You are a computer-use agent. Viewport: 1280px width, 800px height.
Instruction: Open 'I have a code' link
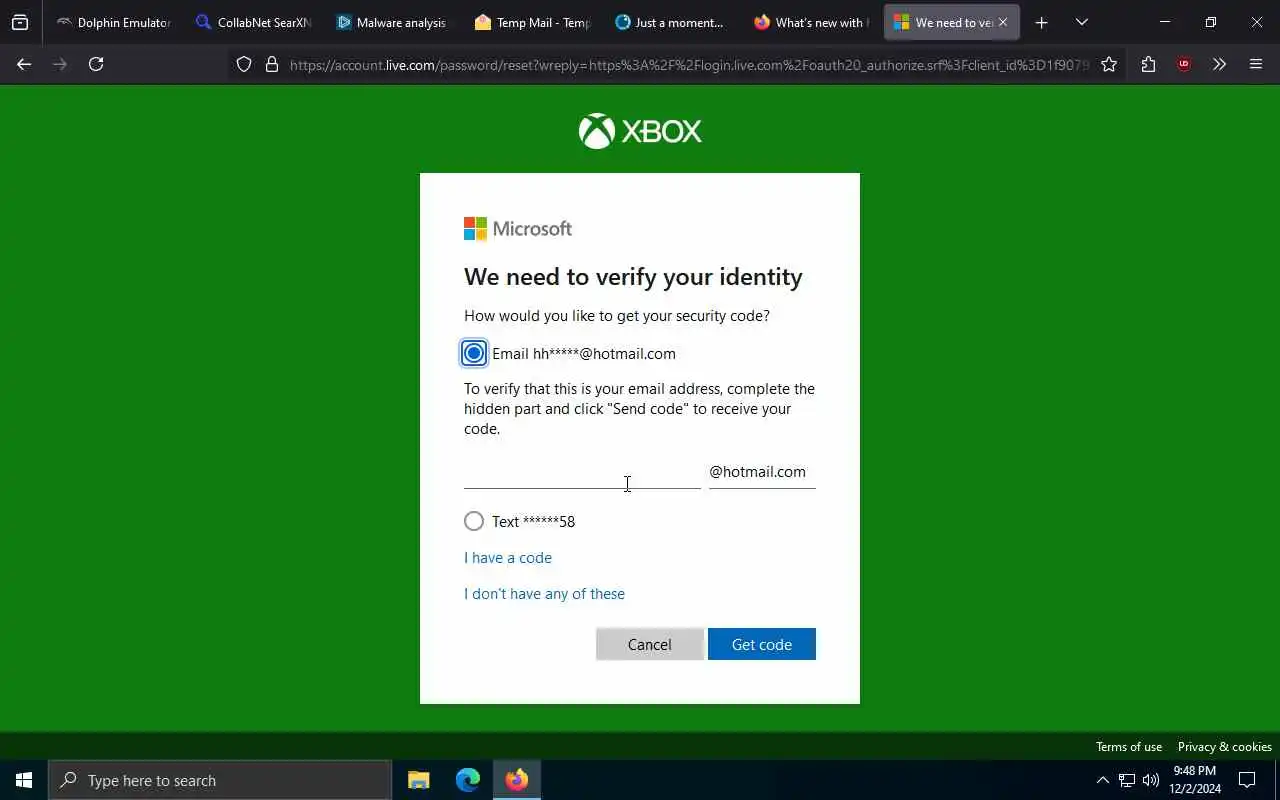tap(508, 558)
